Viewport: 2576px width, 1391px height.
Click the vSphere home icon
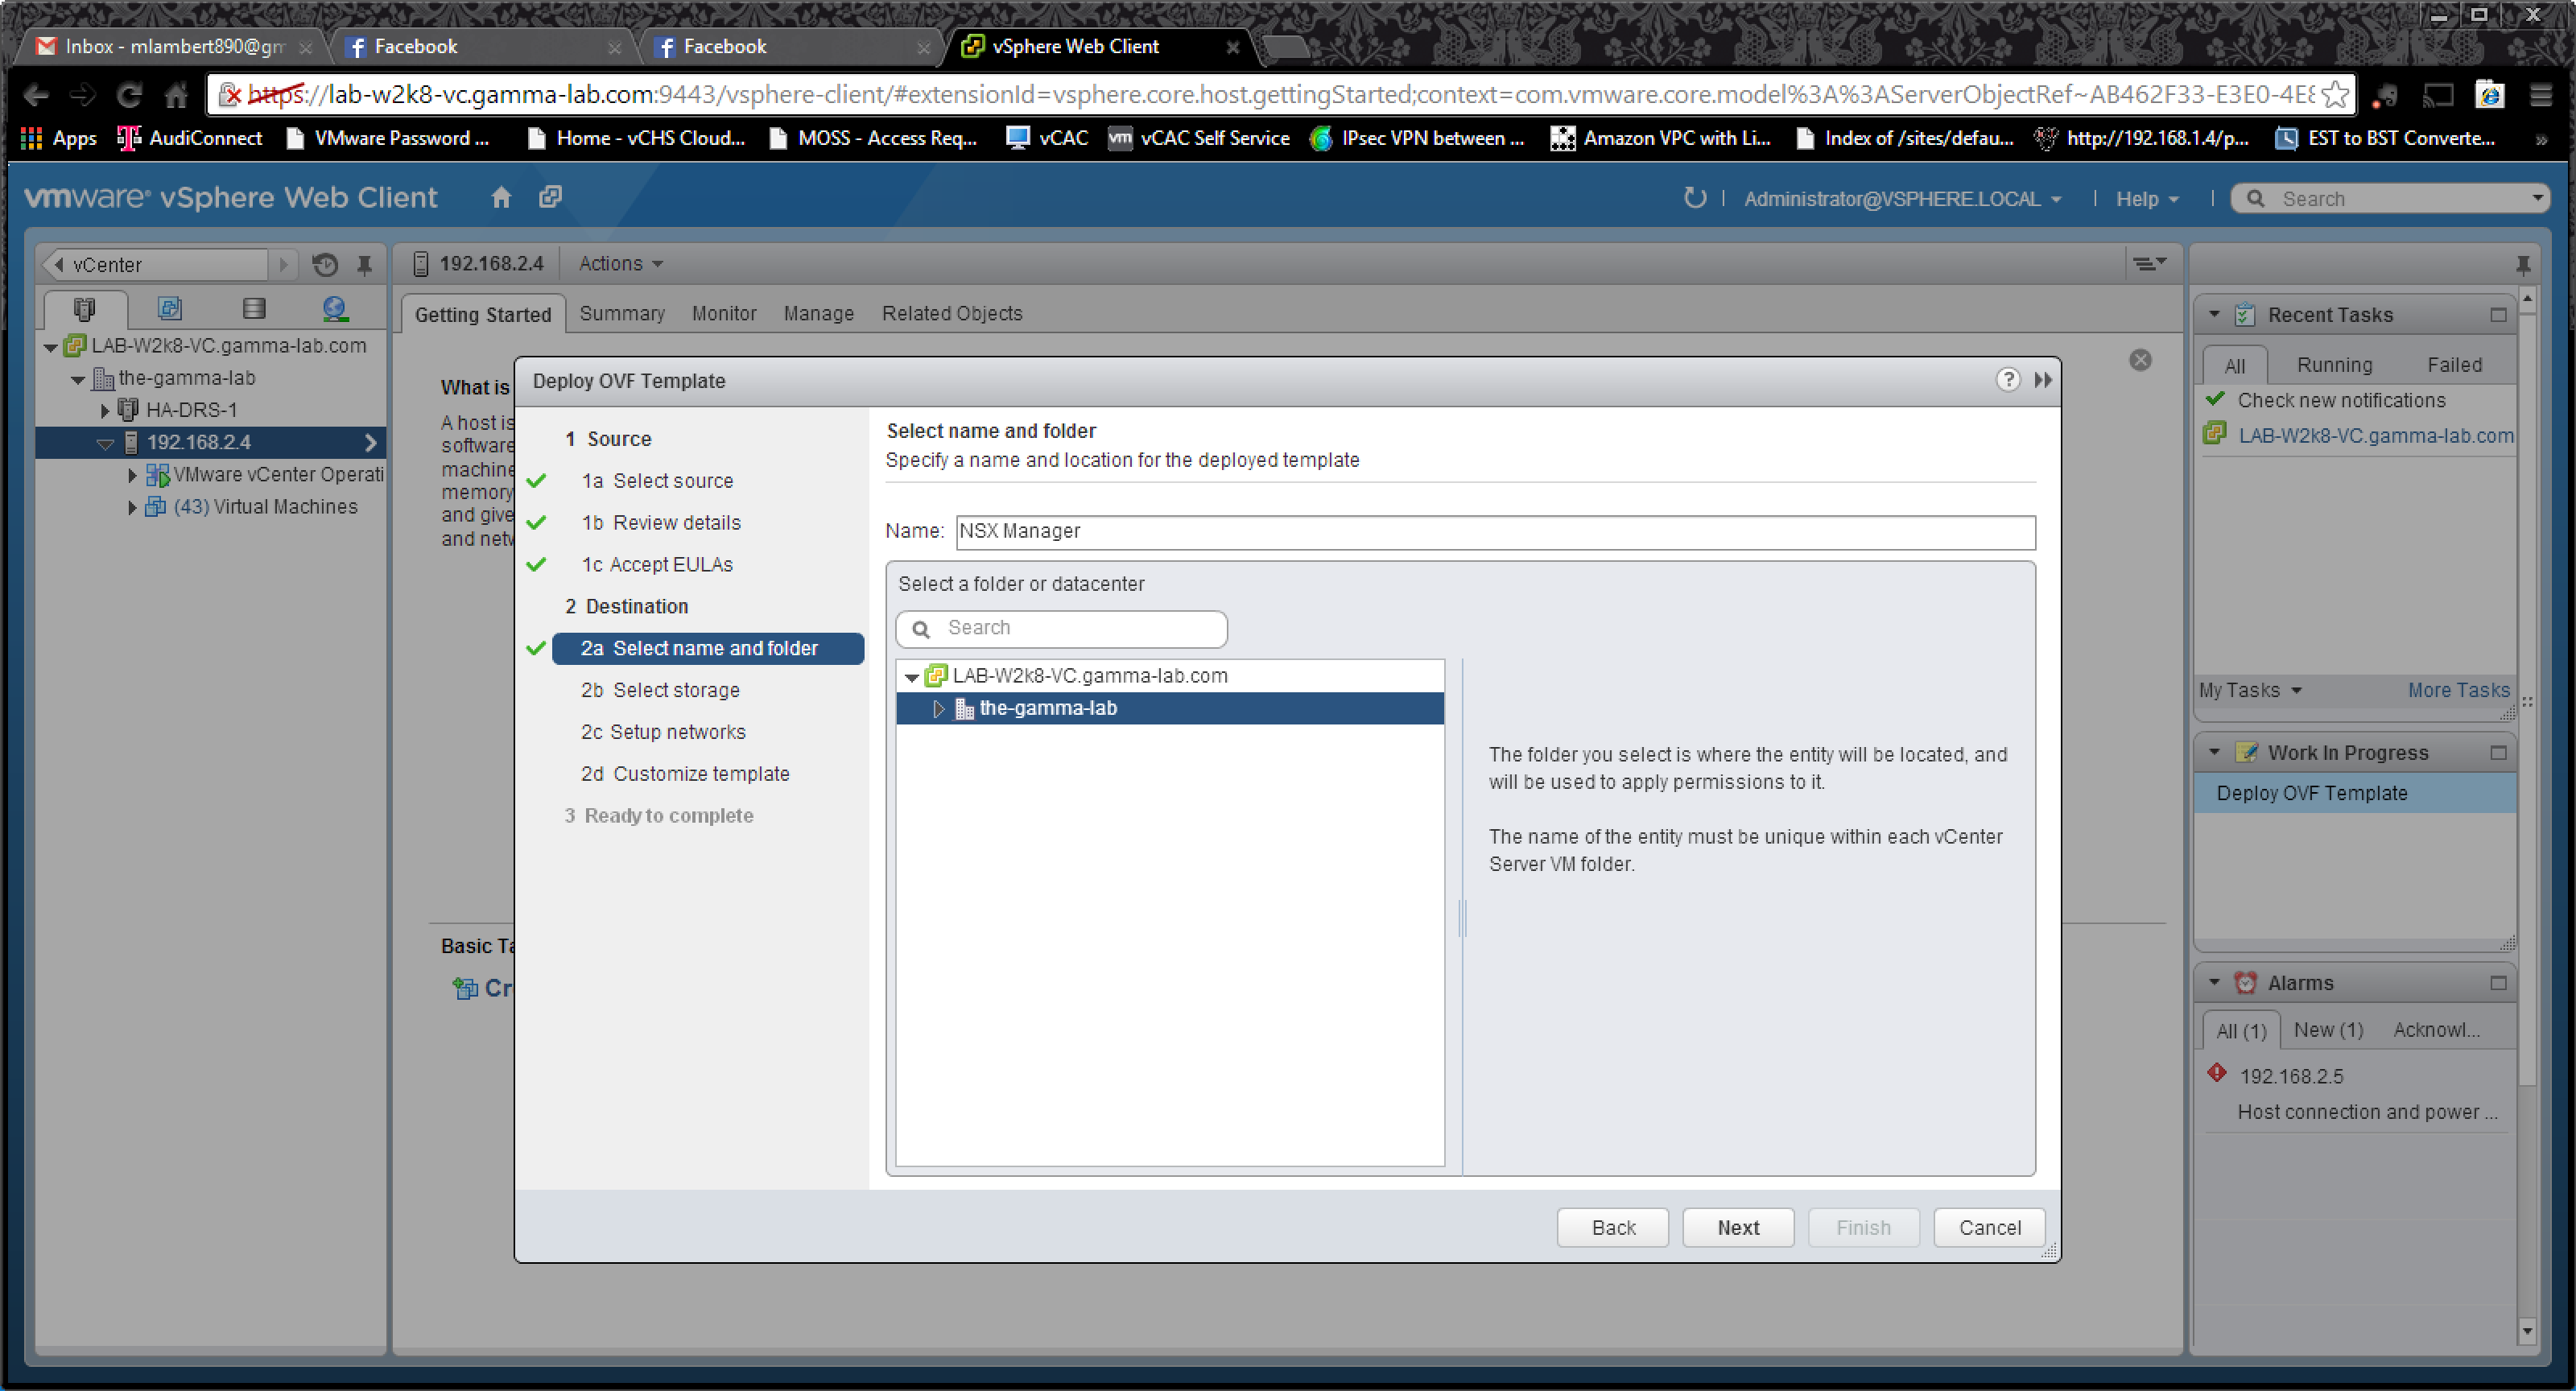point(501,197)
